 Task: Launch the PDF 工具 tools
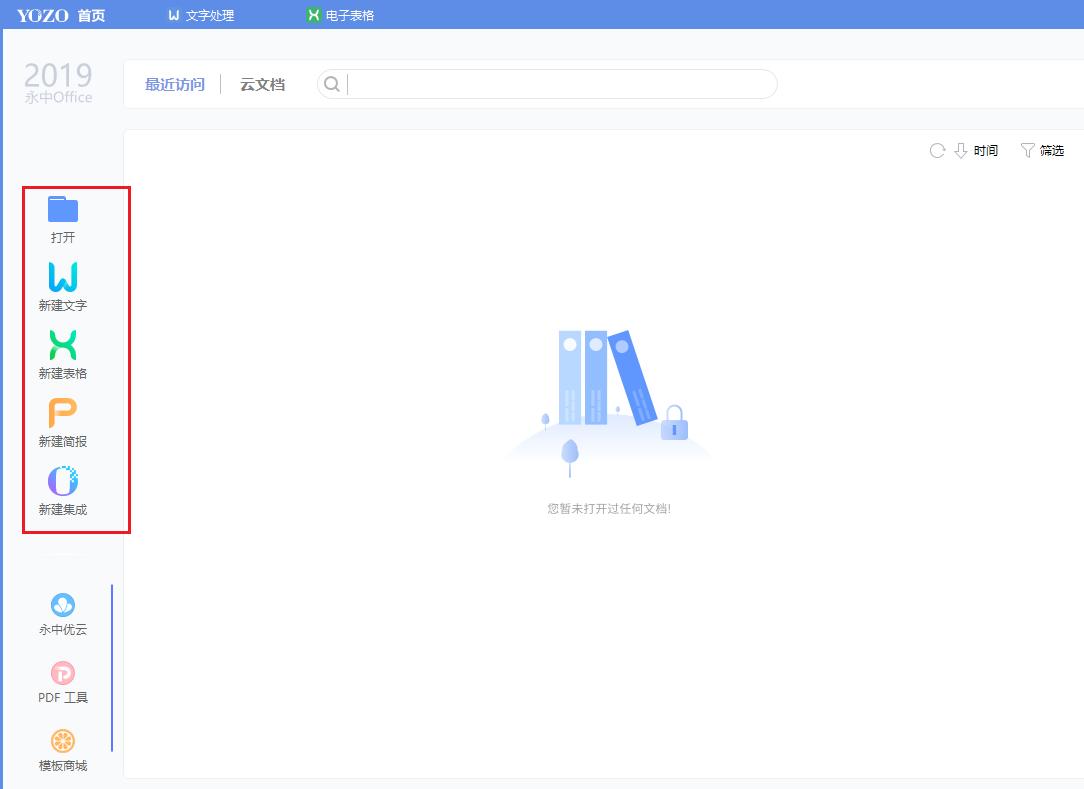[62, 673]
